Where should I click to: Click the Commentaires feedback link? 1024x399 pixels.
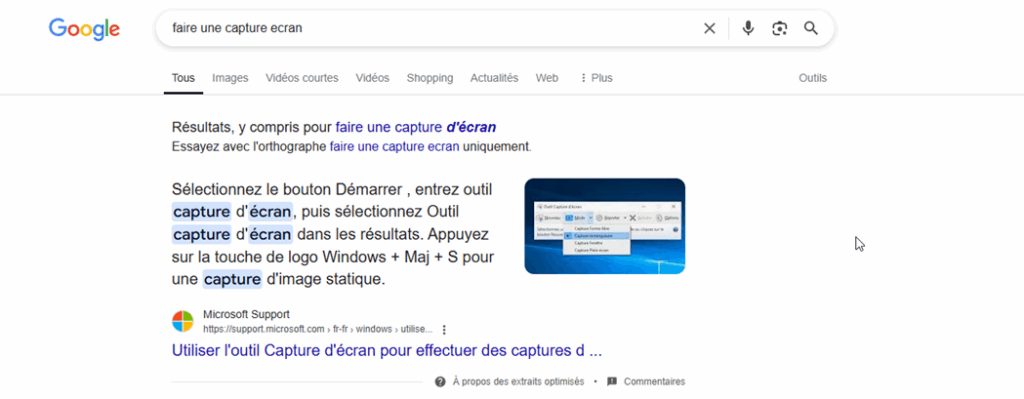pos(654,381)
